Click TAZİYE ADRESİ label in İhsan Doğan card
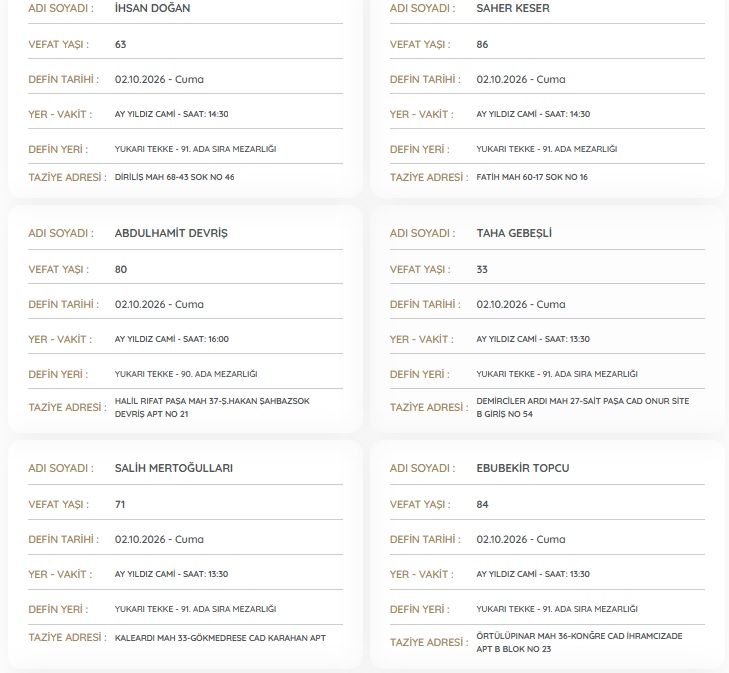 pos(67,177)
